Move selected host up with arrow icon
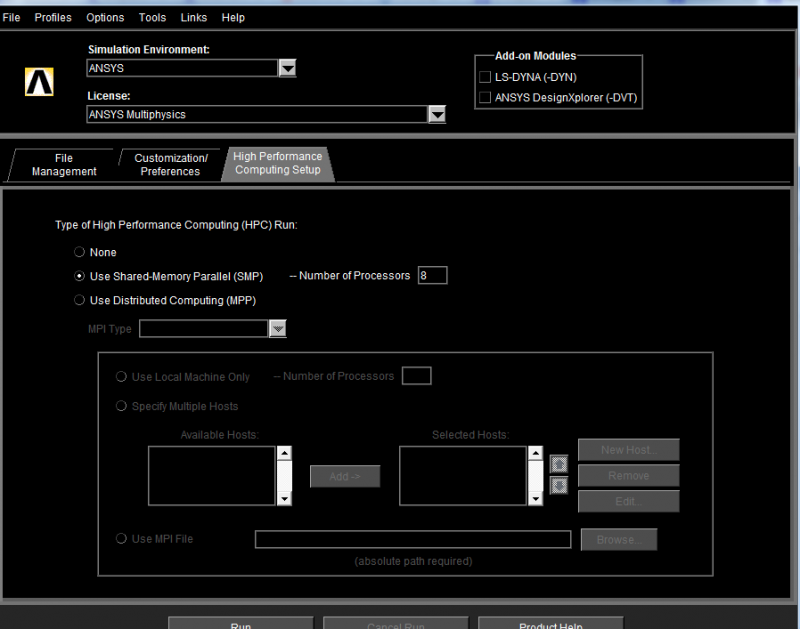800x629 pixels. 559,464
